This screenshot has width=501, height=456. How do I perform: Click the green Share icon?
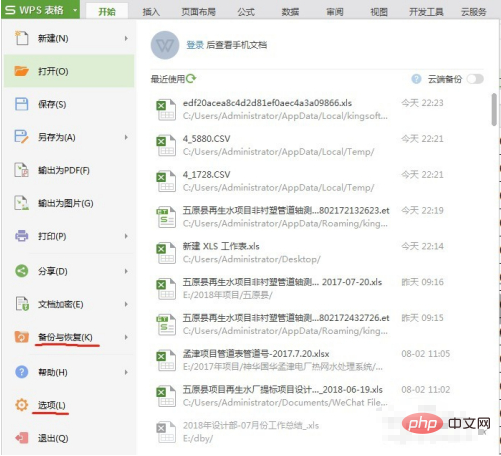tap(22, 271)
